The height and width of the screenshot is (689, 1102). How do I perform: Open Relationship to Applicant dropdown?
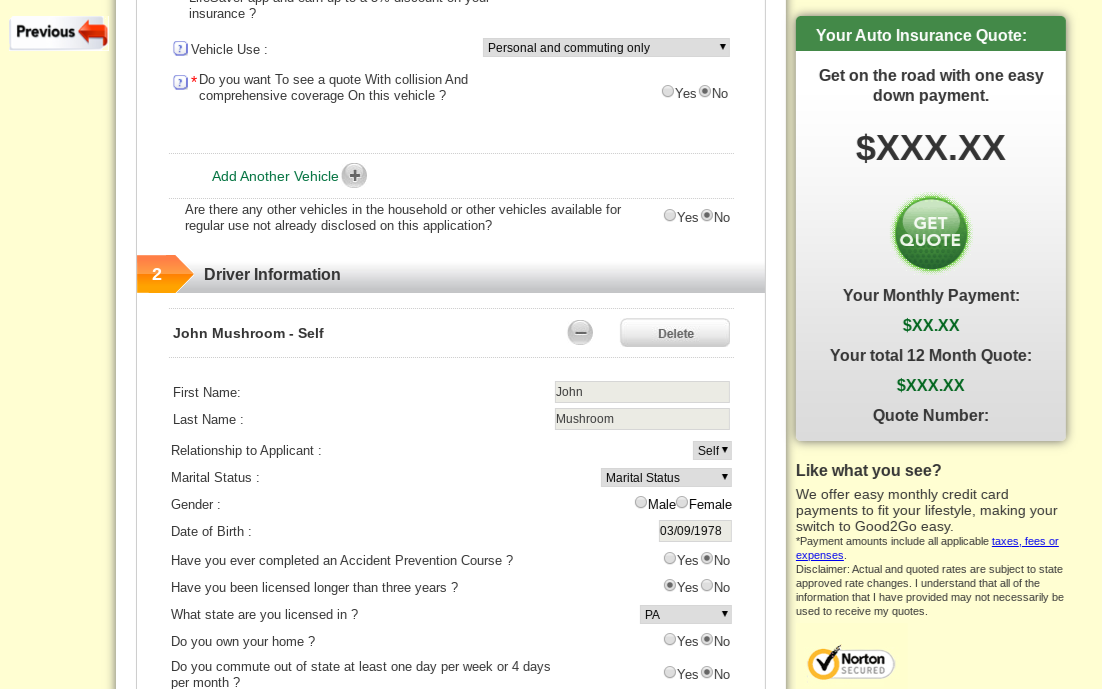click(x=712, y=450)
